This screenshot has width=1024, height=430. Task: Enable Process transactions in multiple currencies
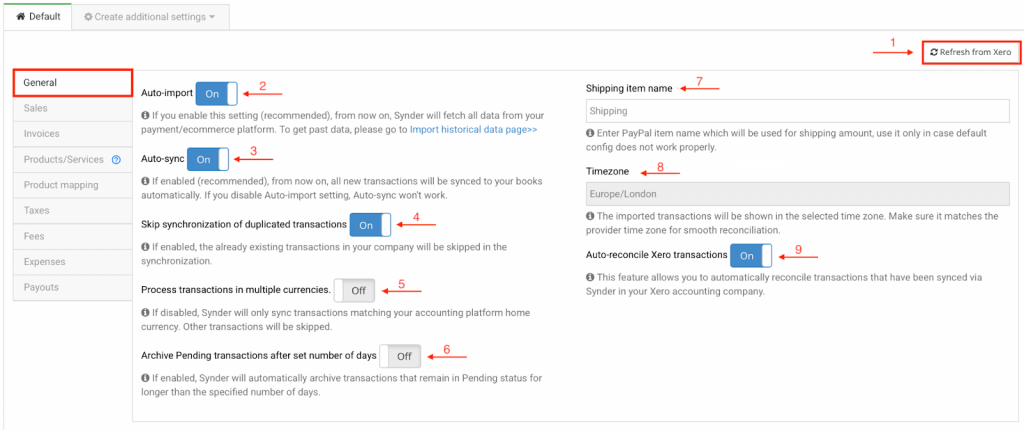(x=355, y=290)
